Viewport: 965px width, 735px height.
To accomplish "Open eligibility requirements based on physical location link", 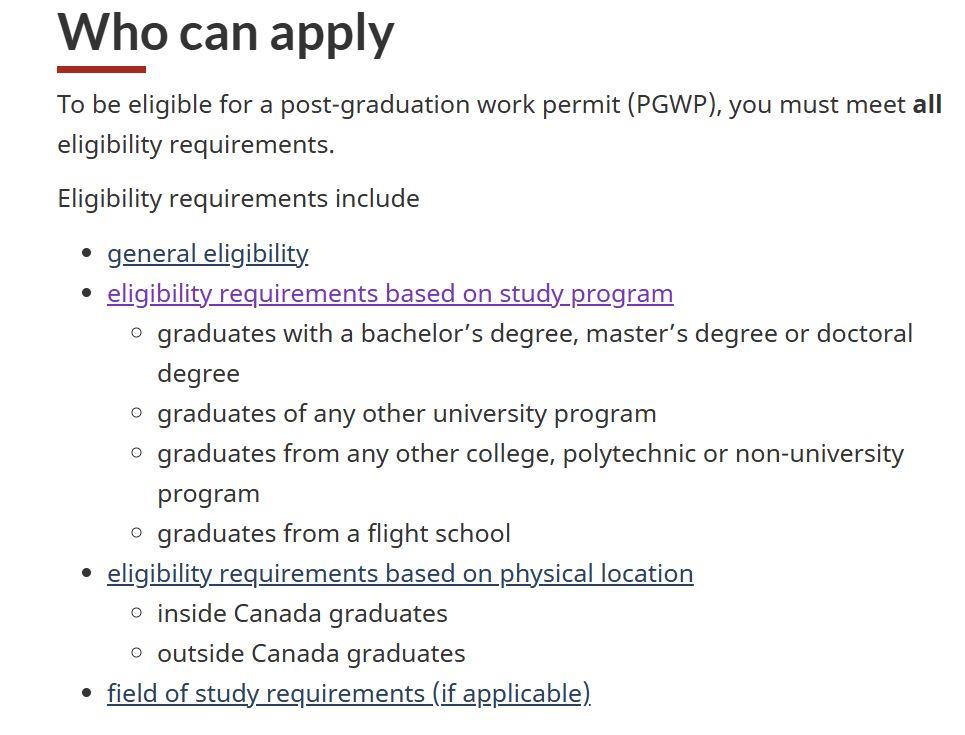I will click(x=400, y=574).
